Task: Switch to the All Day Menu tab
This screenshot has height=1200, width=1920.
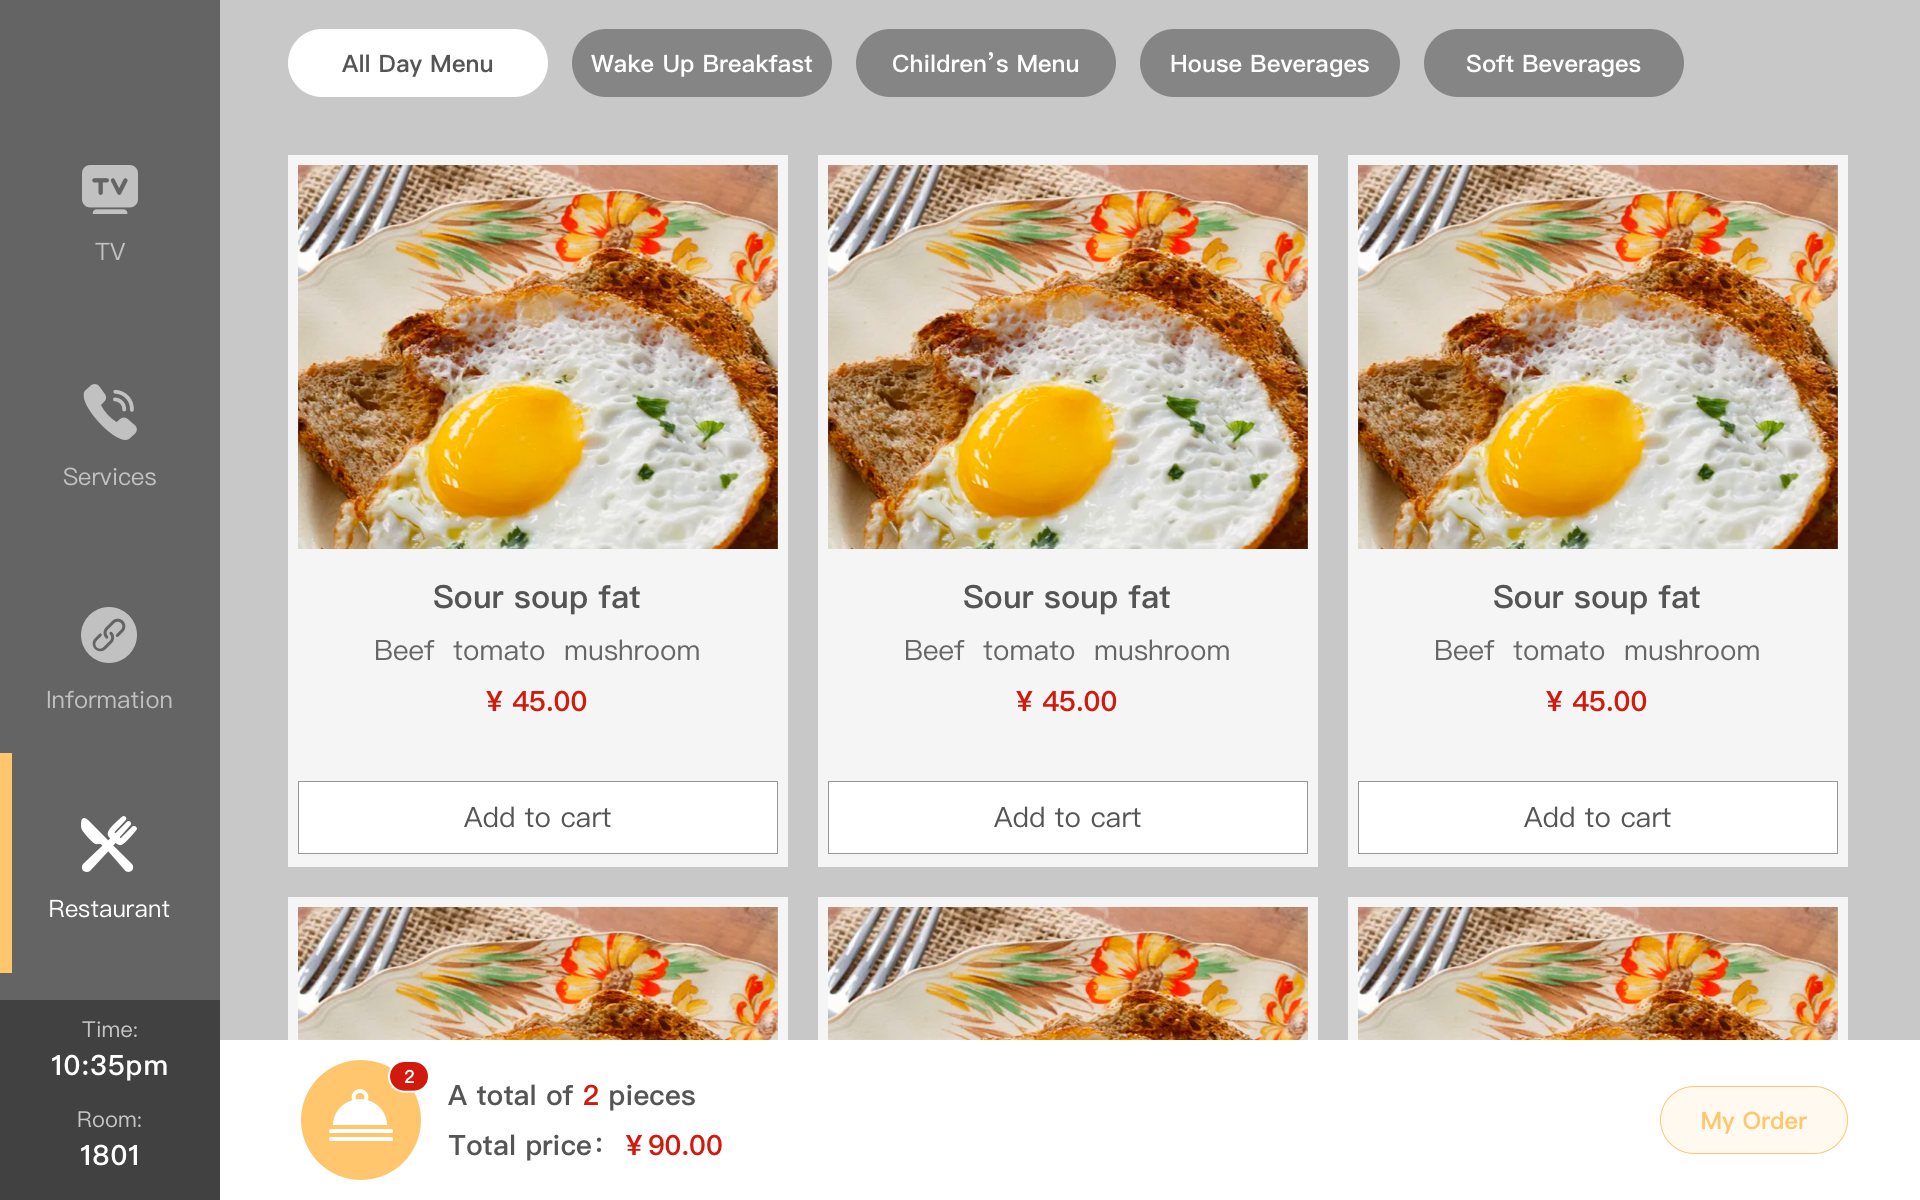Action: coord(417,63)
